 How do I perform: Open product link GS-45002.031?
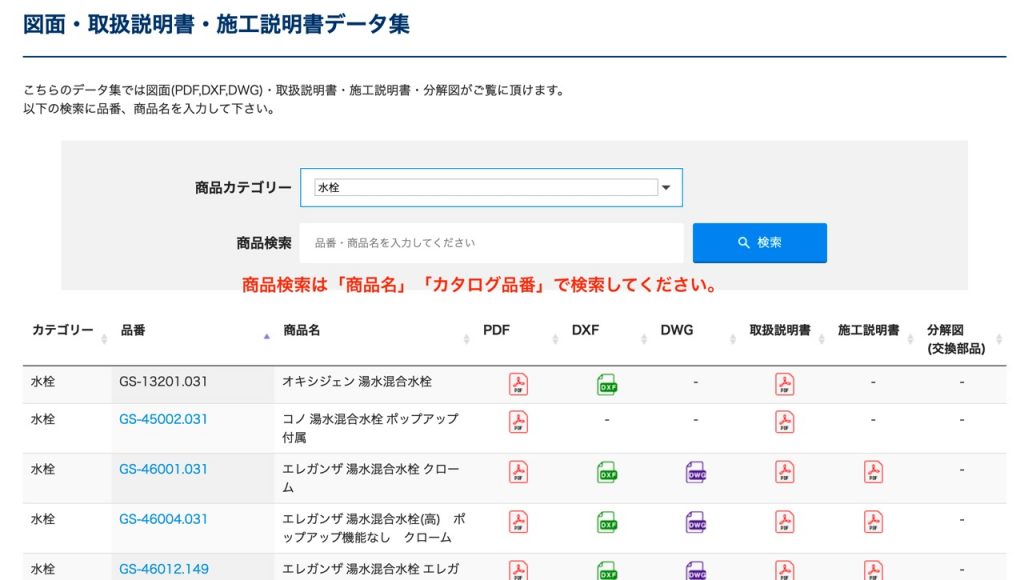point(163,419)
